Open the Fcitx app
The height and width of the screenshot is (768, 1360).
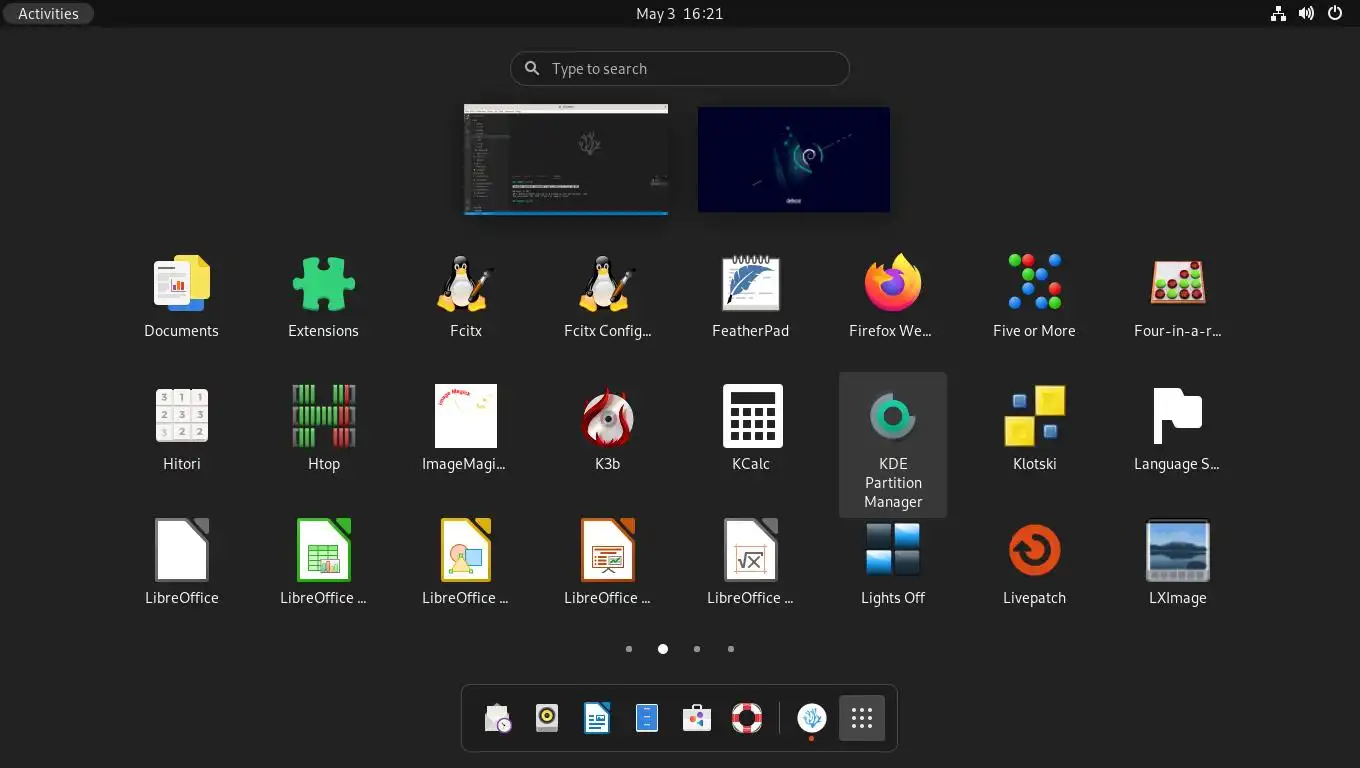click(466, 295)
